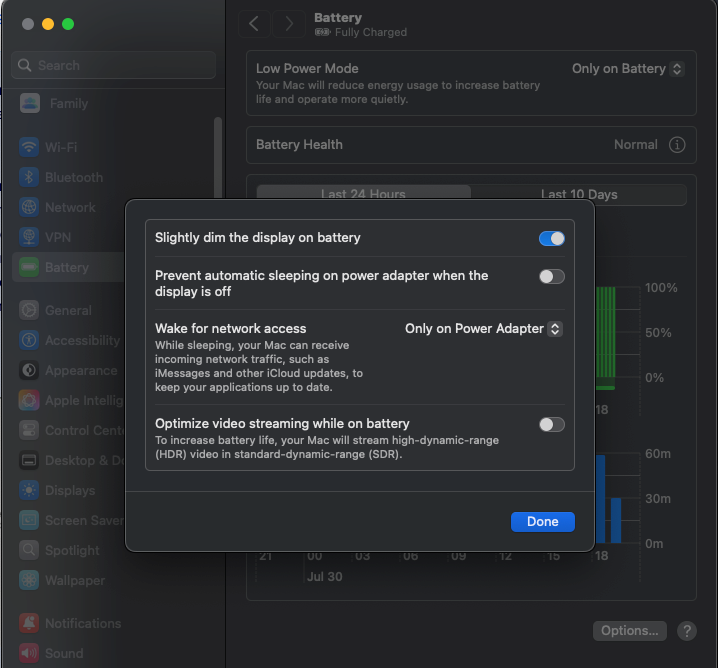
Task: Click the Done button
Action: (x=543, y=521)
